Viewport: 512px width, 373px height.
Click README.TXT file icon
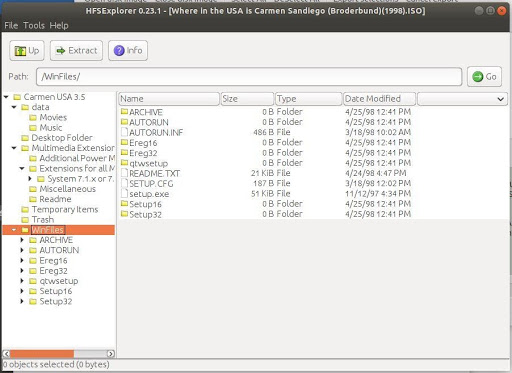tap(124, 173)
